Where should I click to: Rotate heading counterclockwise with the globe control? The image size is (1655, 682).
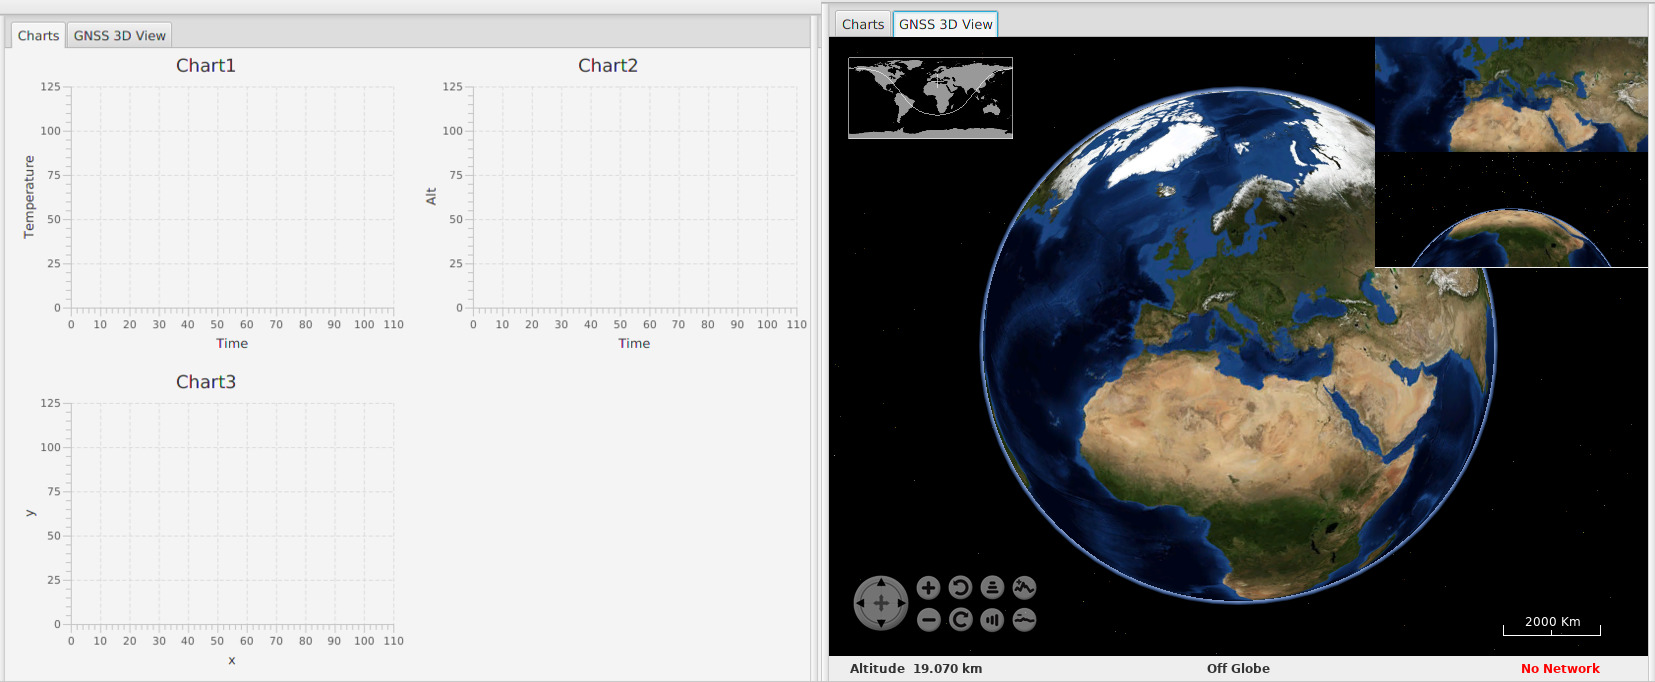pos(960,588)
